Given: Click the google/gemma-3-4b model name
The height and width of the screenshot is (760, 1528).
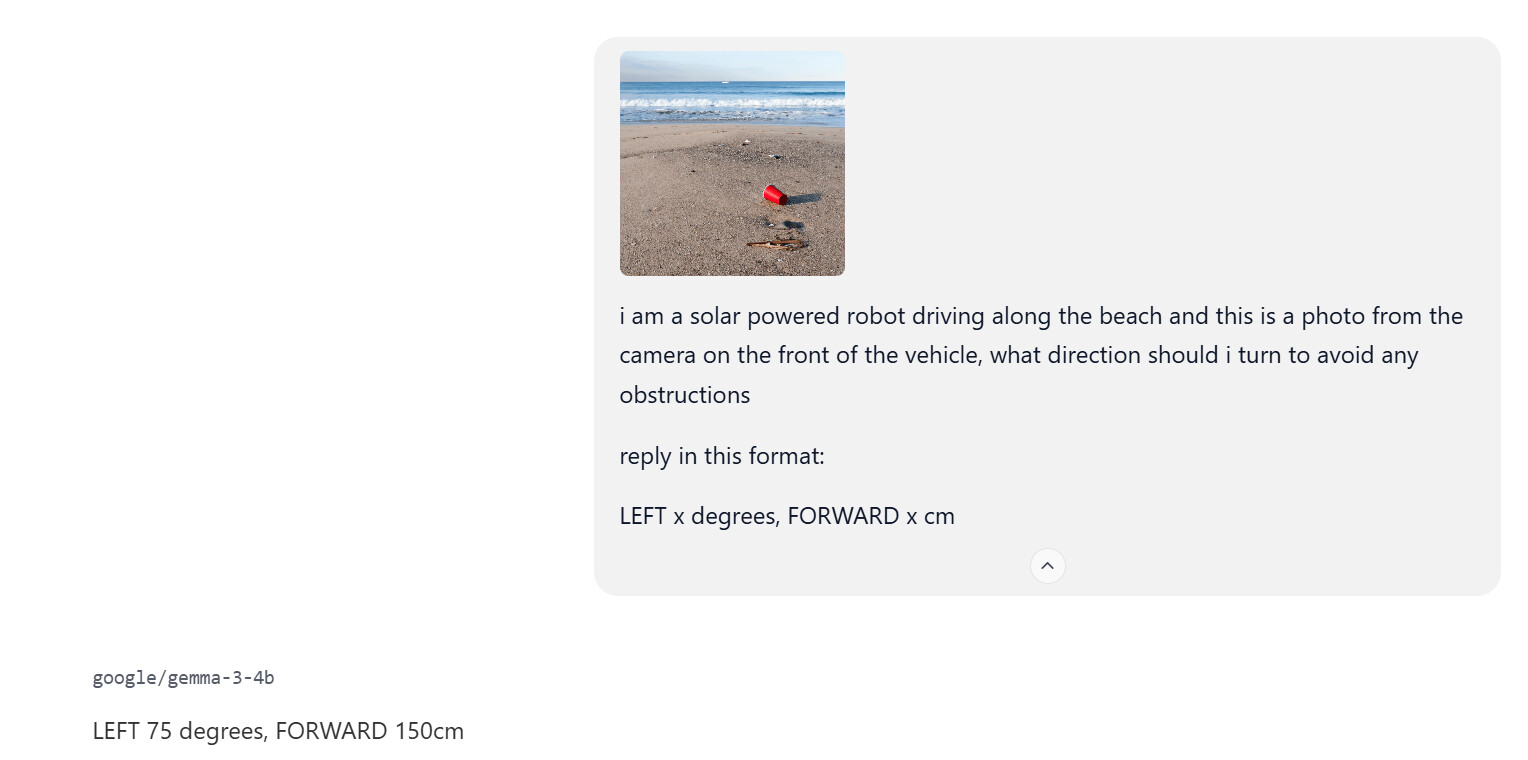Looking at the screenshot, I should click(x=183, y=678).
